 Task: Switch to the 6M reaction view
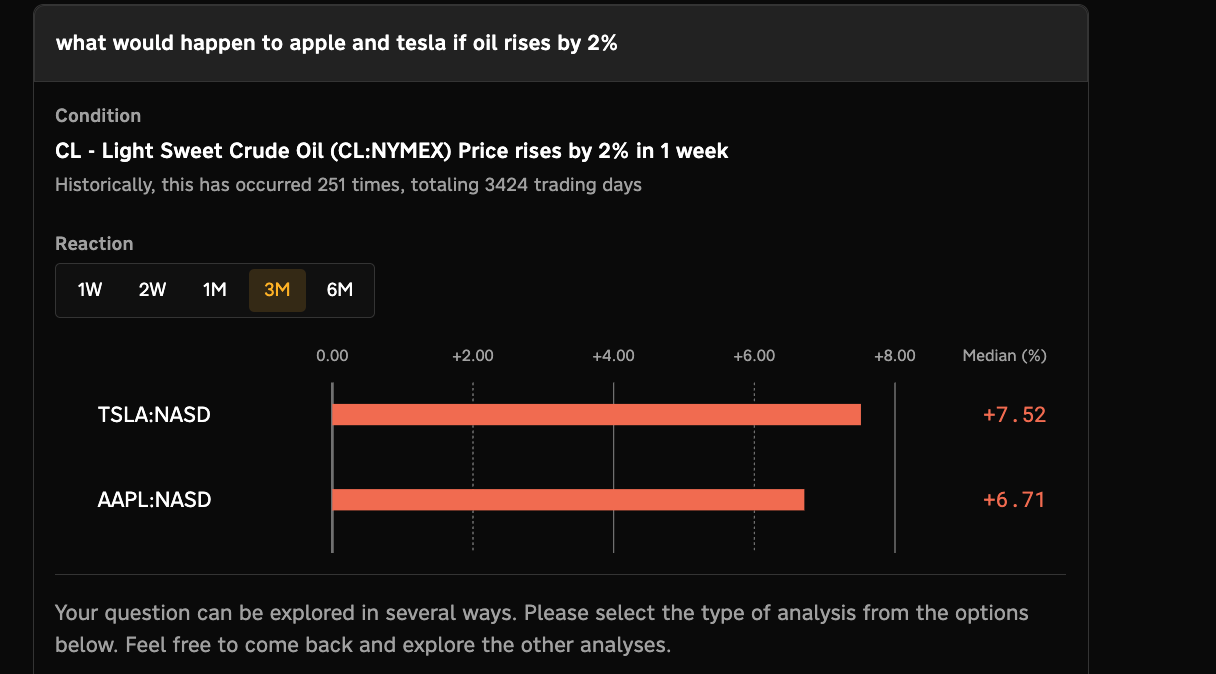[x=340, y=290]
